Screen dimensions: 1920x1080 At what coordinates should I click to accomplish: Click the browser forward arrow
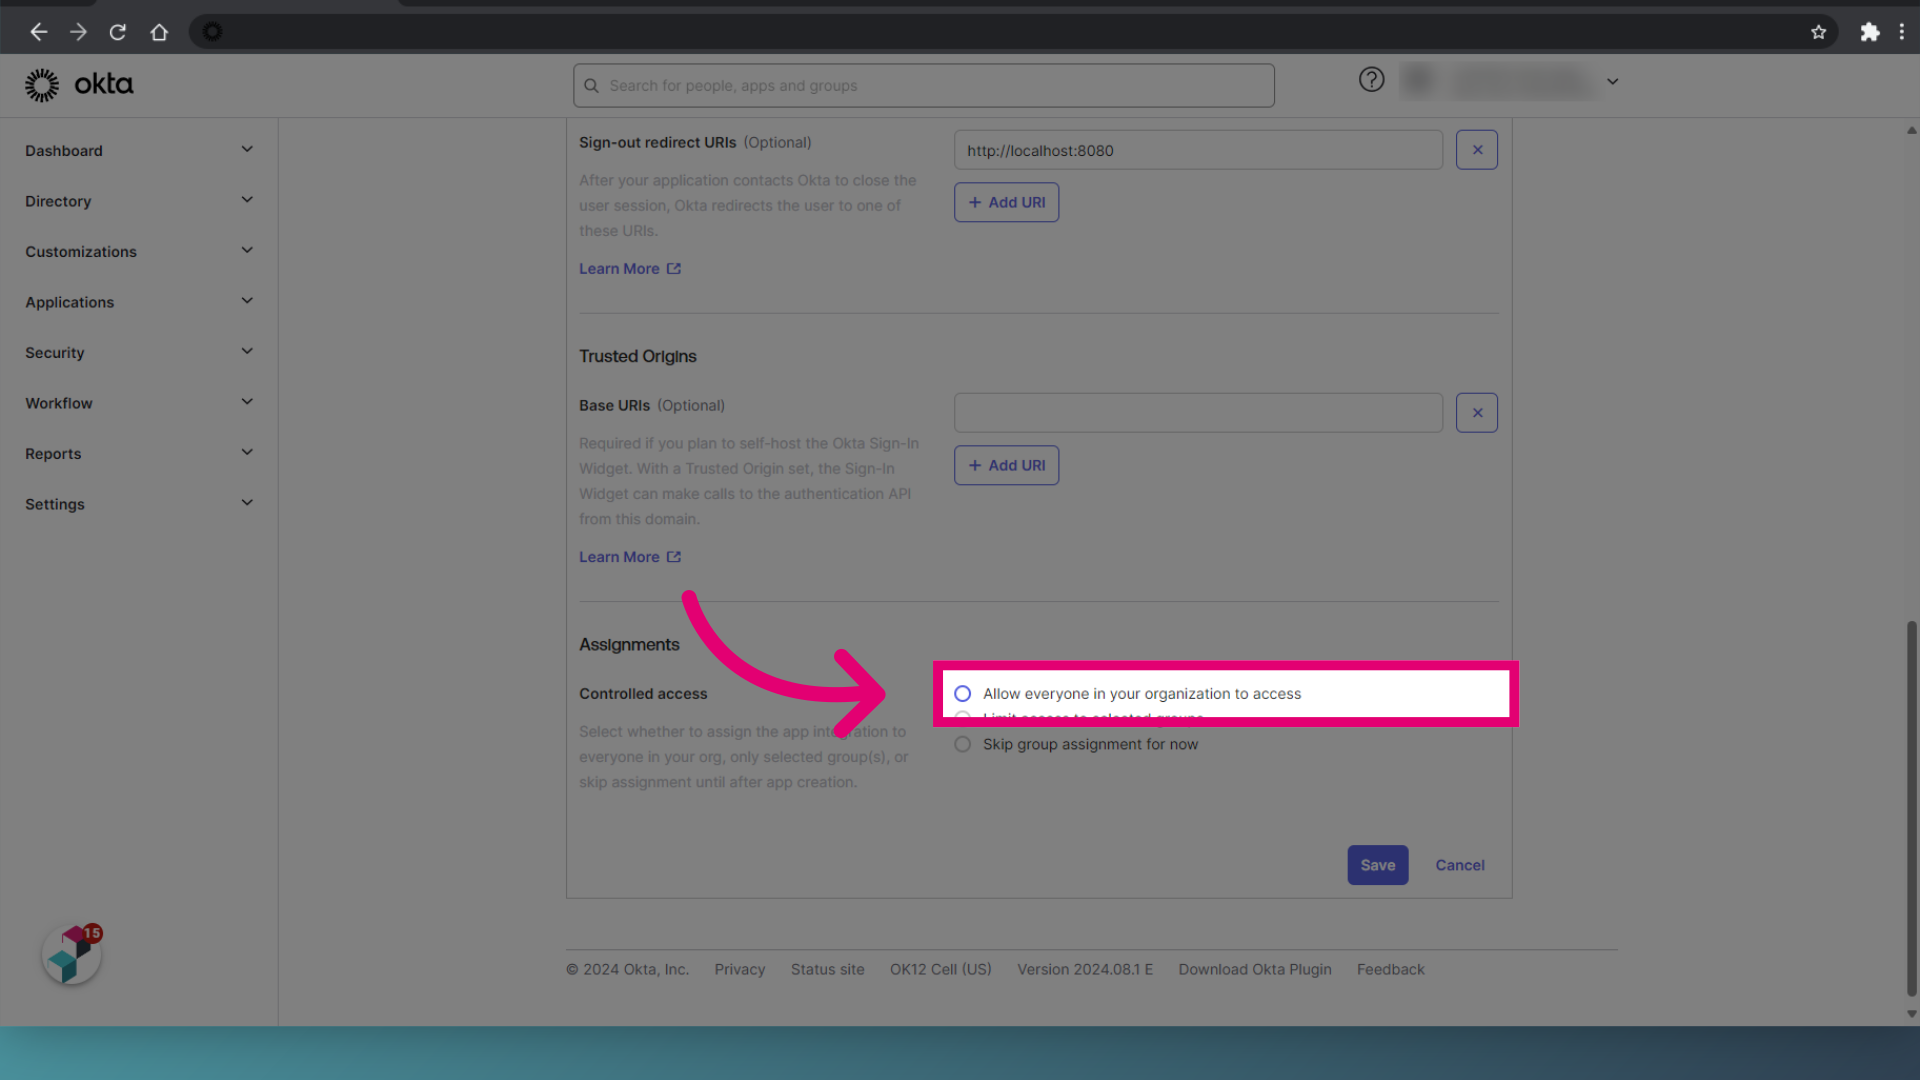78,32
